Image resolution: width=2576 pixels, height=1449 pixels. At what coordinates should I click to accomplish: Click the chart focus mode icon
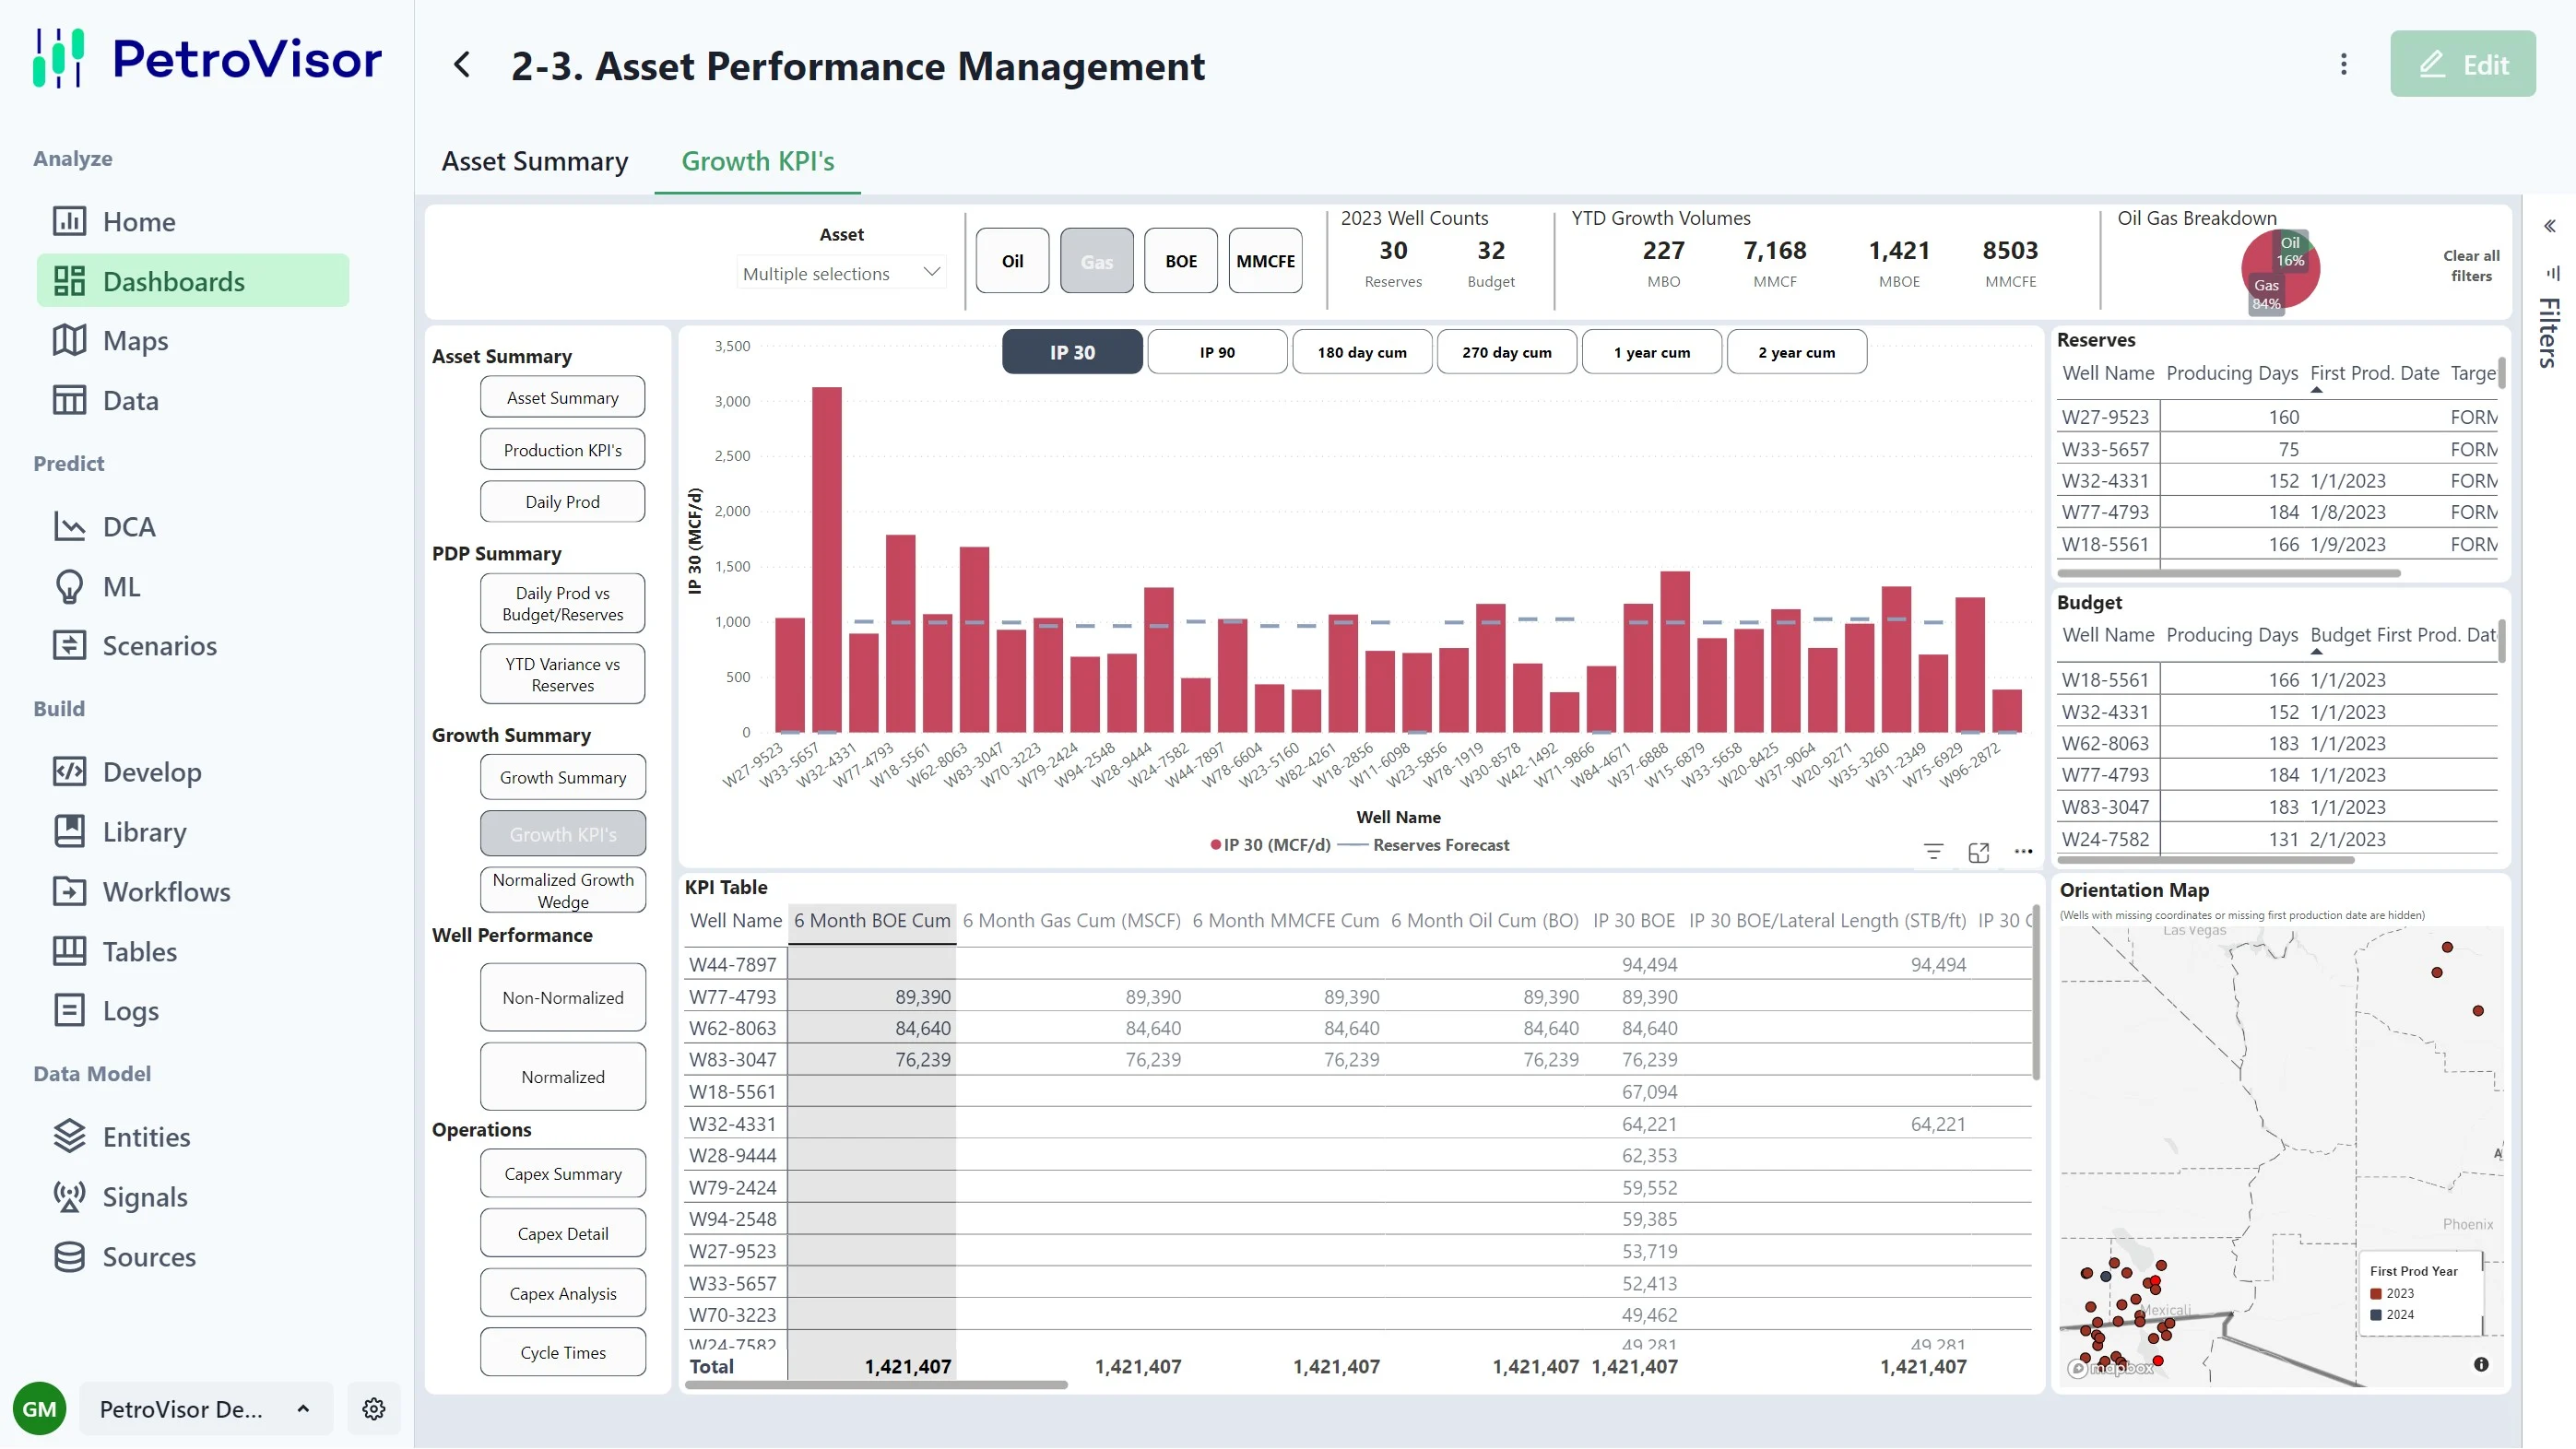(1978, 852)
